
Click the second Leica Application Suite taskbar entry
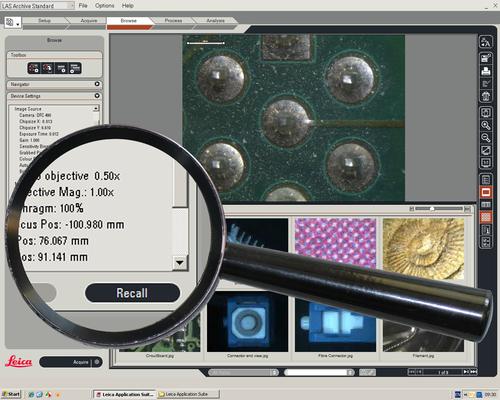click(x=188, y=394)
